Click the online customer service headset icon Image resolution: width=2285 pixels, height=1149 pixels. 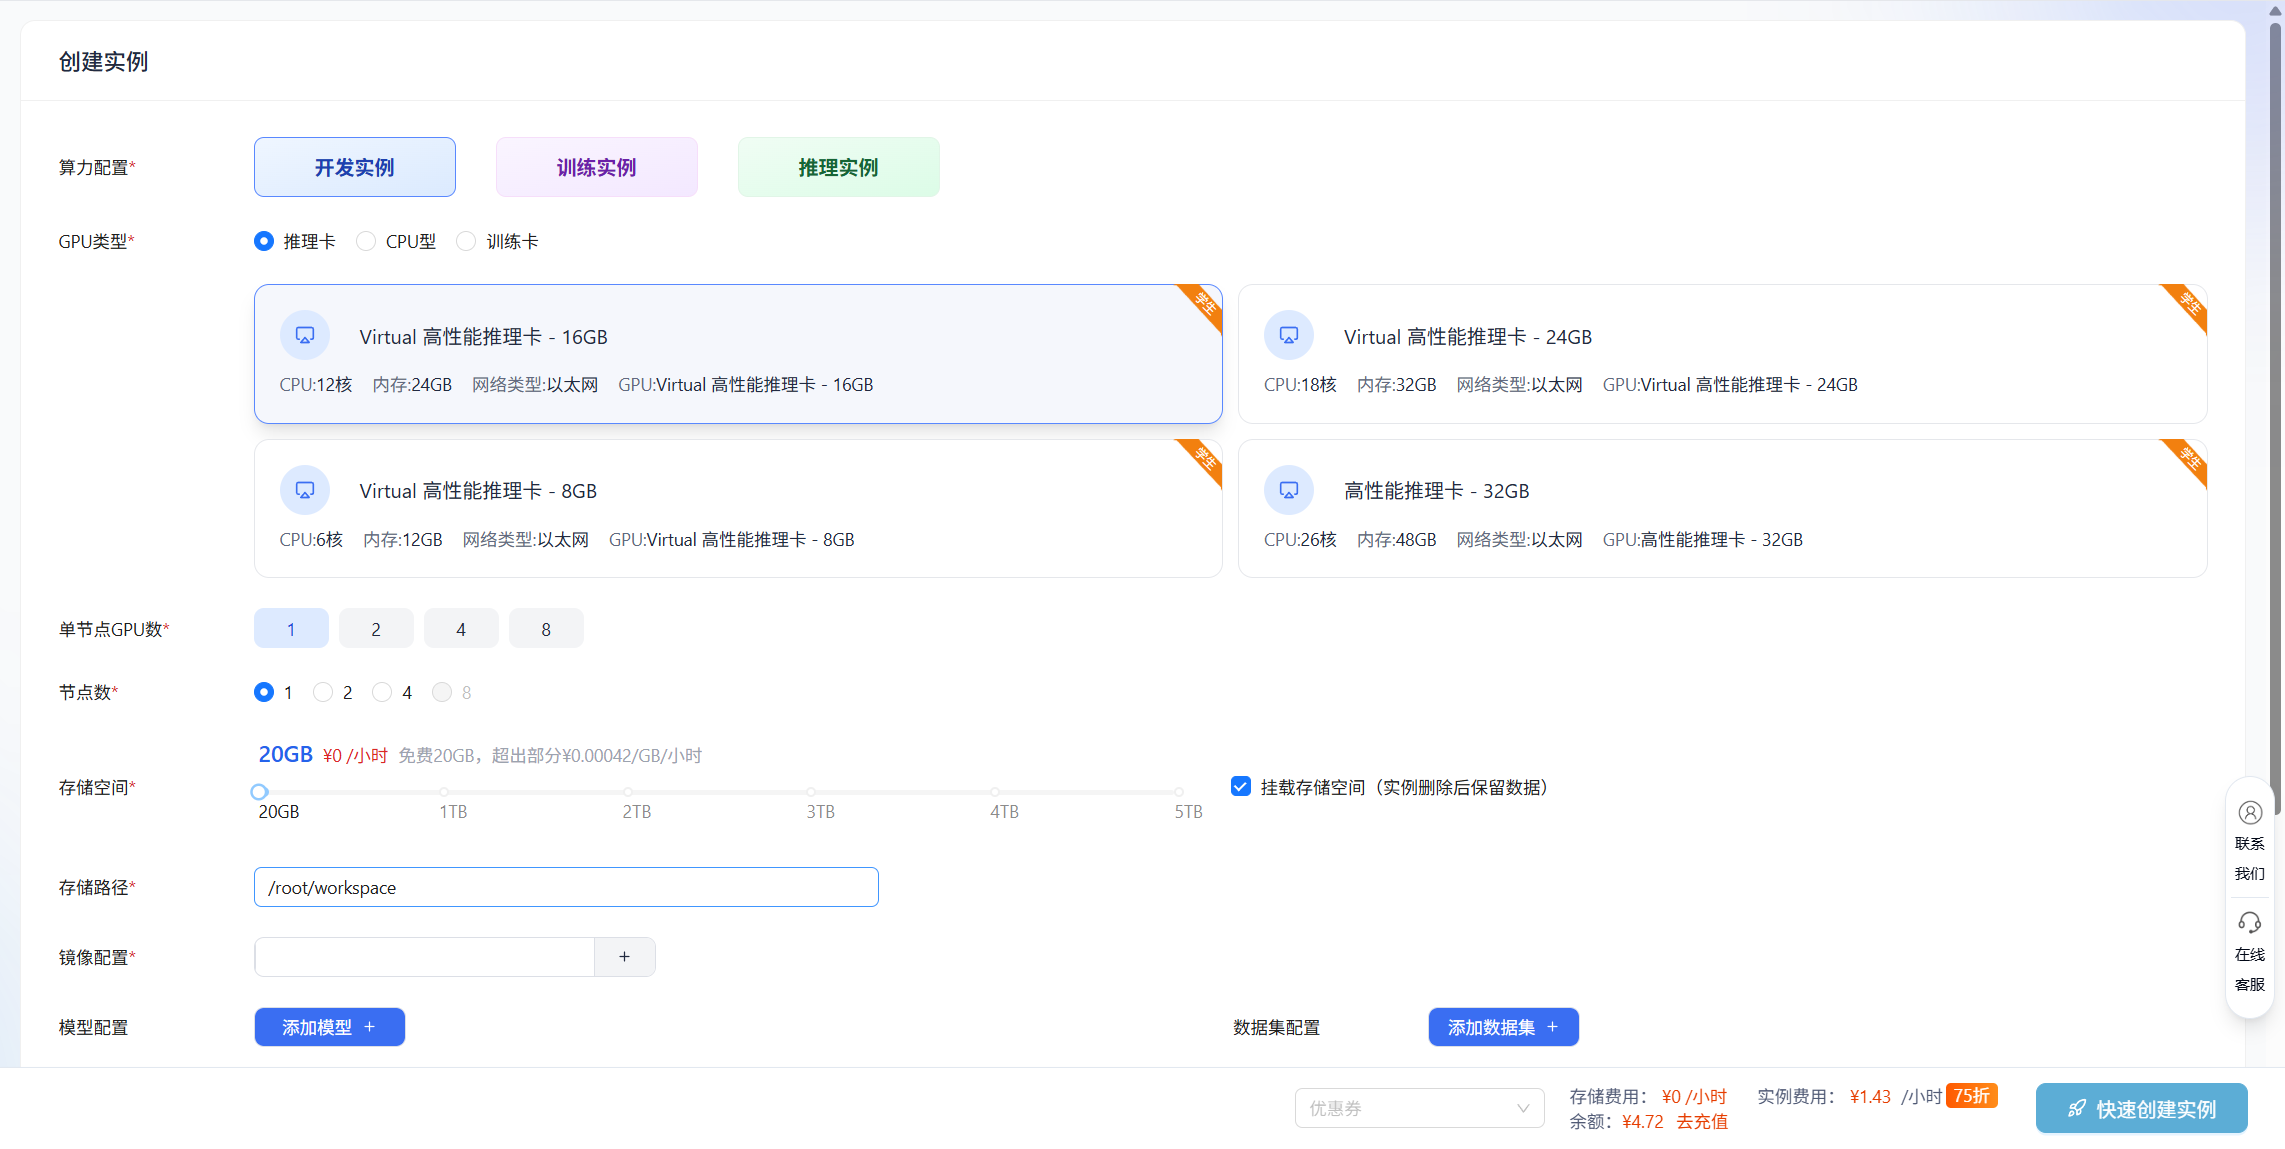coord(2250,922)
